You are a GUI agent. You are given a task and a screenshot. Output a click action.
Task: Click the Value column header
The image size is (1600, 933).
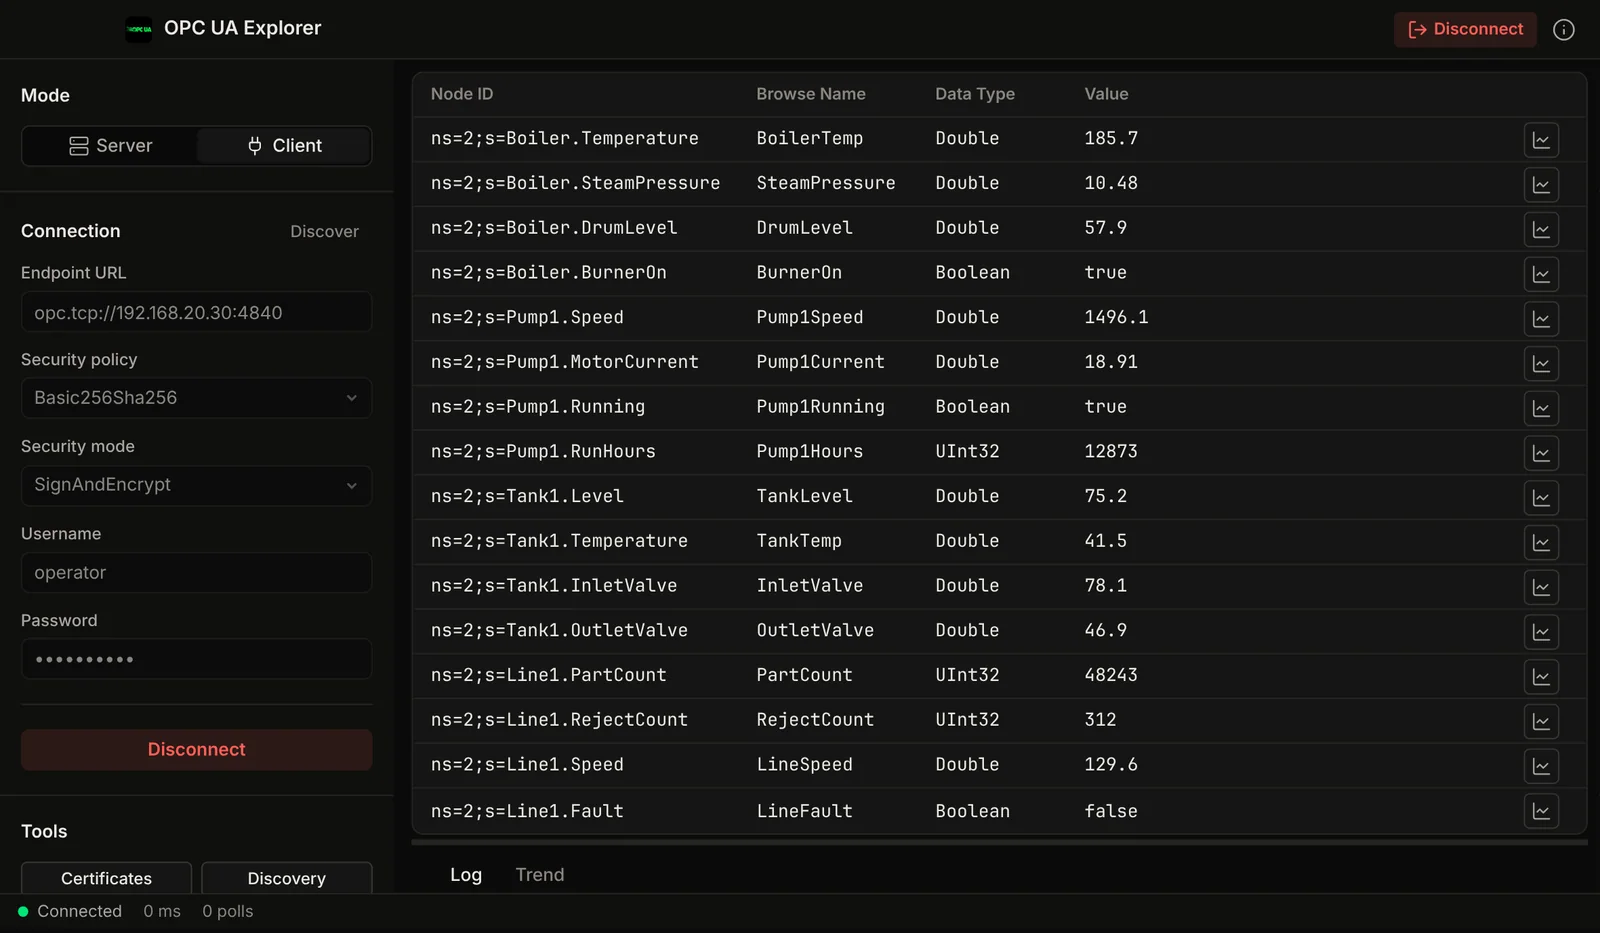click(1106, 94)
